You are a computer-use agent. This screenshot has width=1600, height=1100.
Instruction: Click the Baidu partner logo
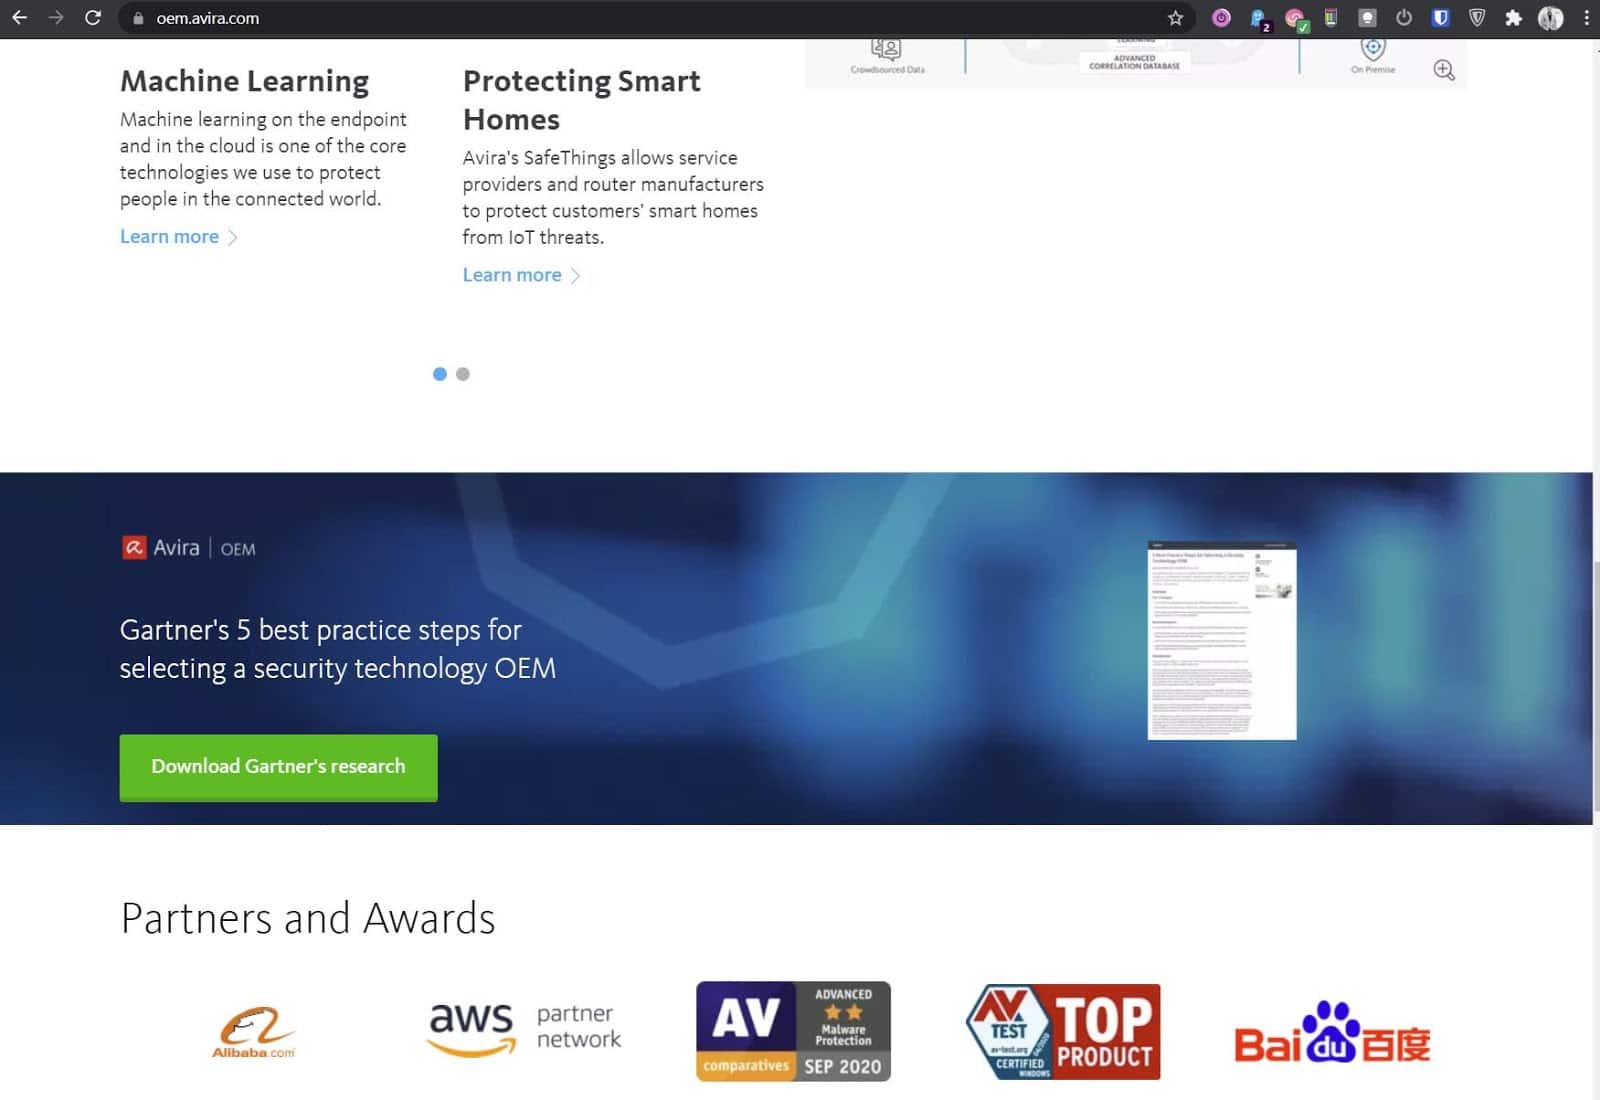point(1332,1032)
